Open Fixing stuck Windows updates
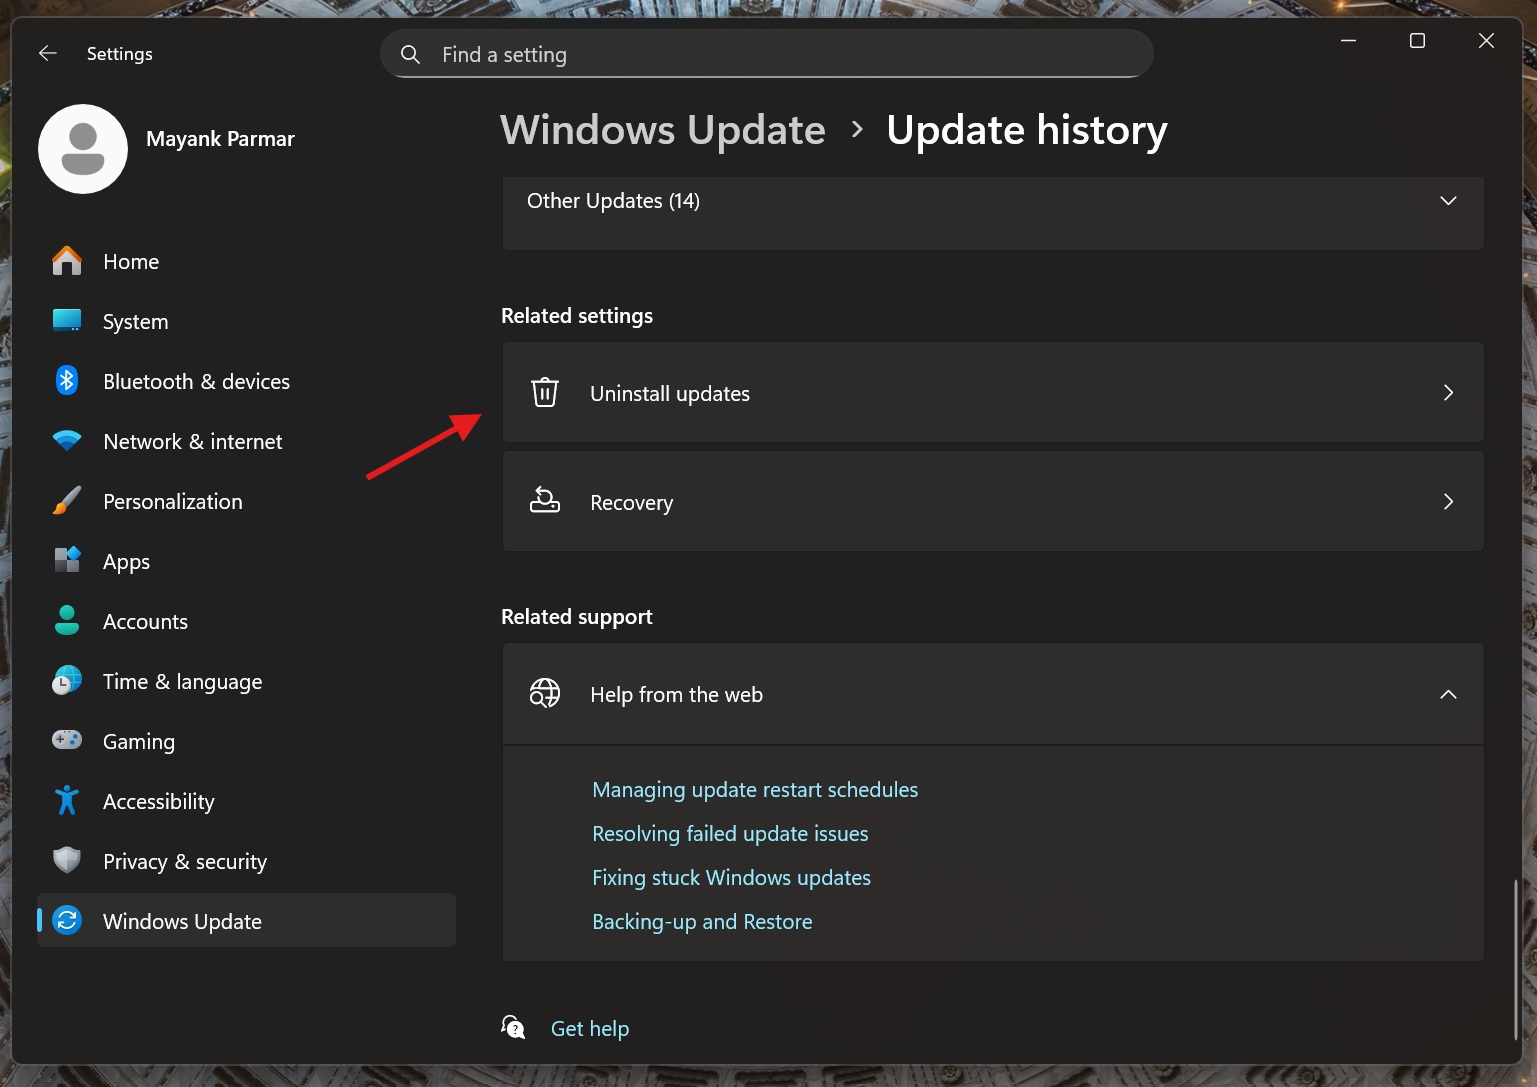 pos(731,877)
